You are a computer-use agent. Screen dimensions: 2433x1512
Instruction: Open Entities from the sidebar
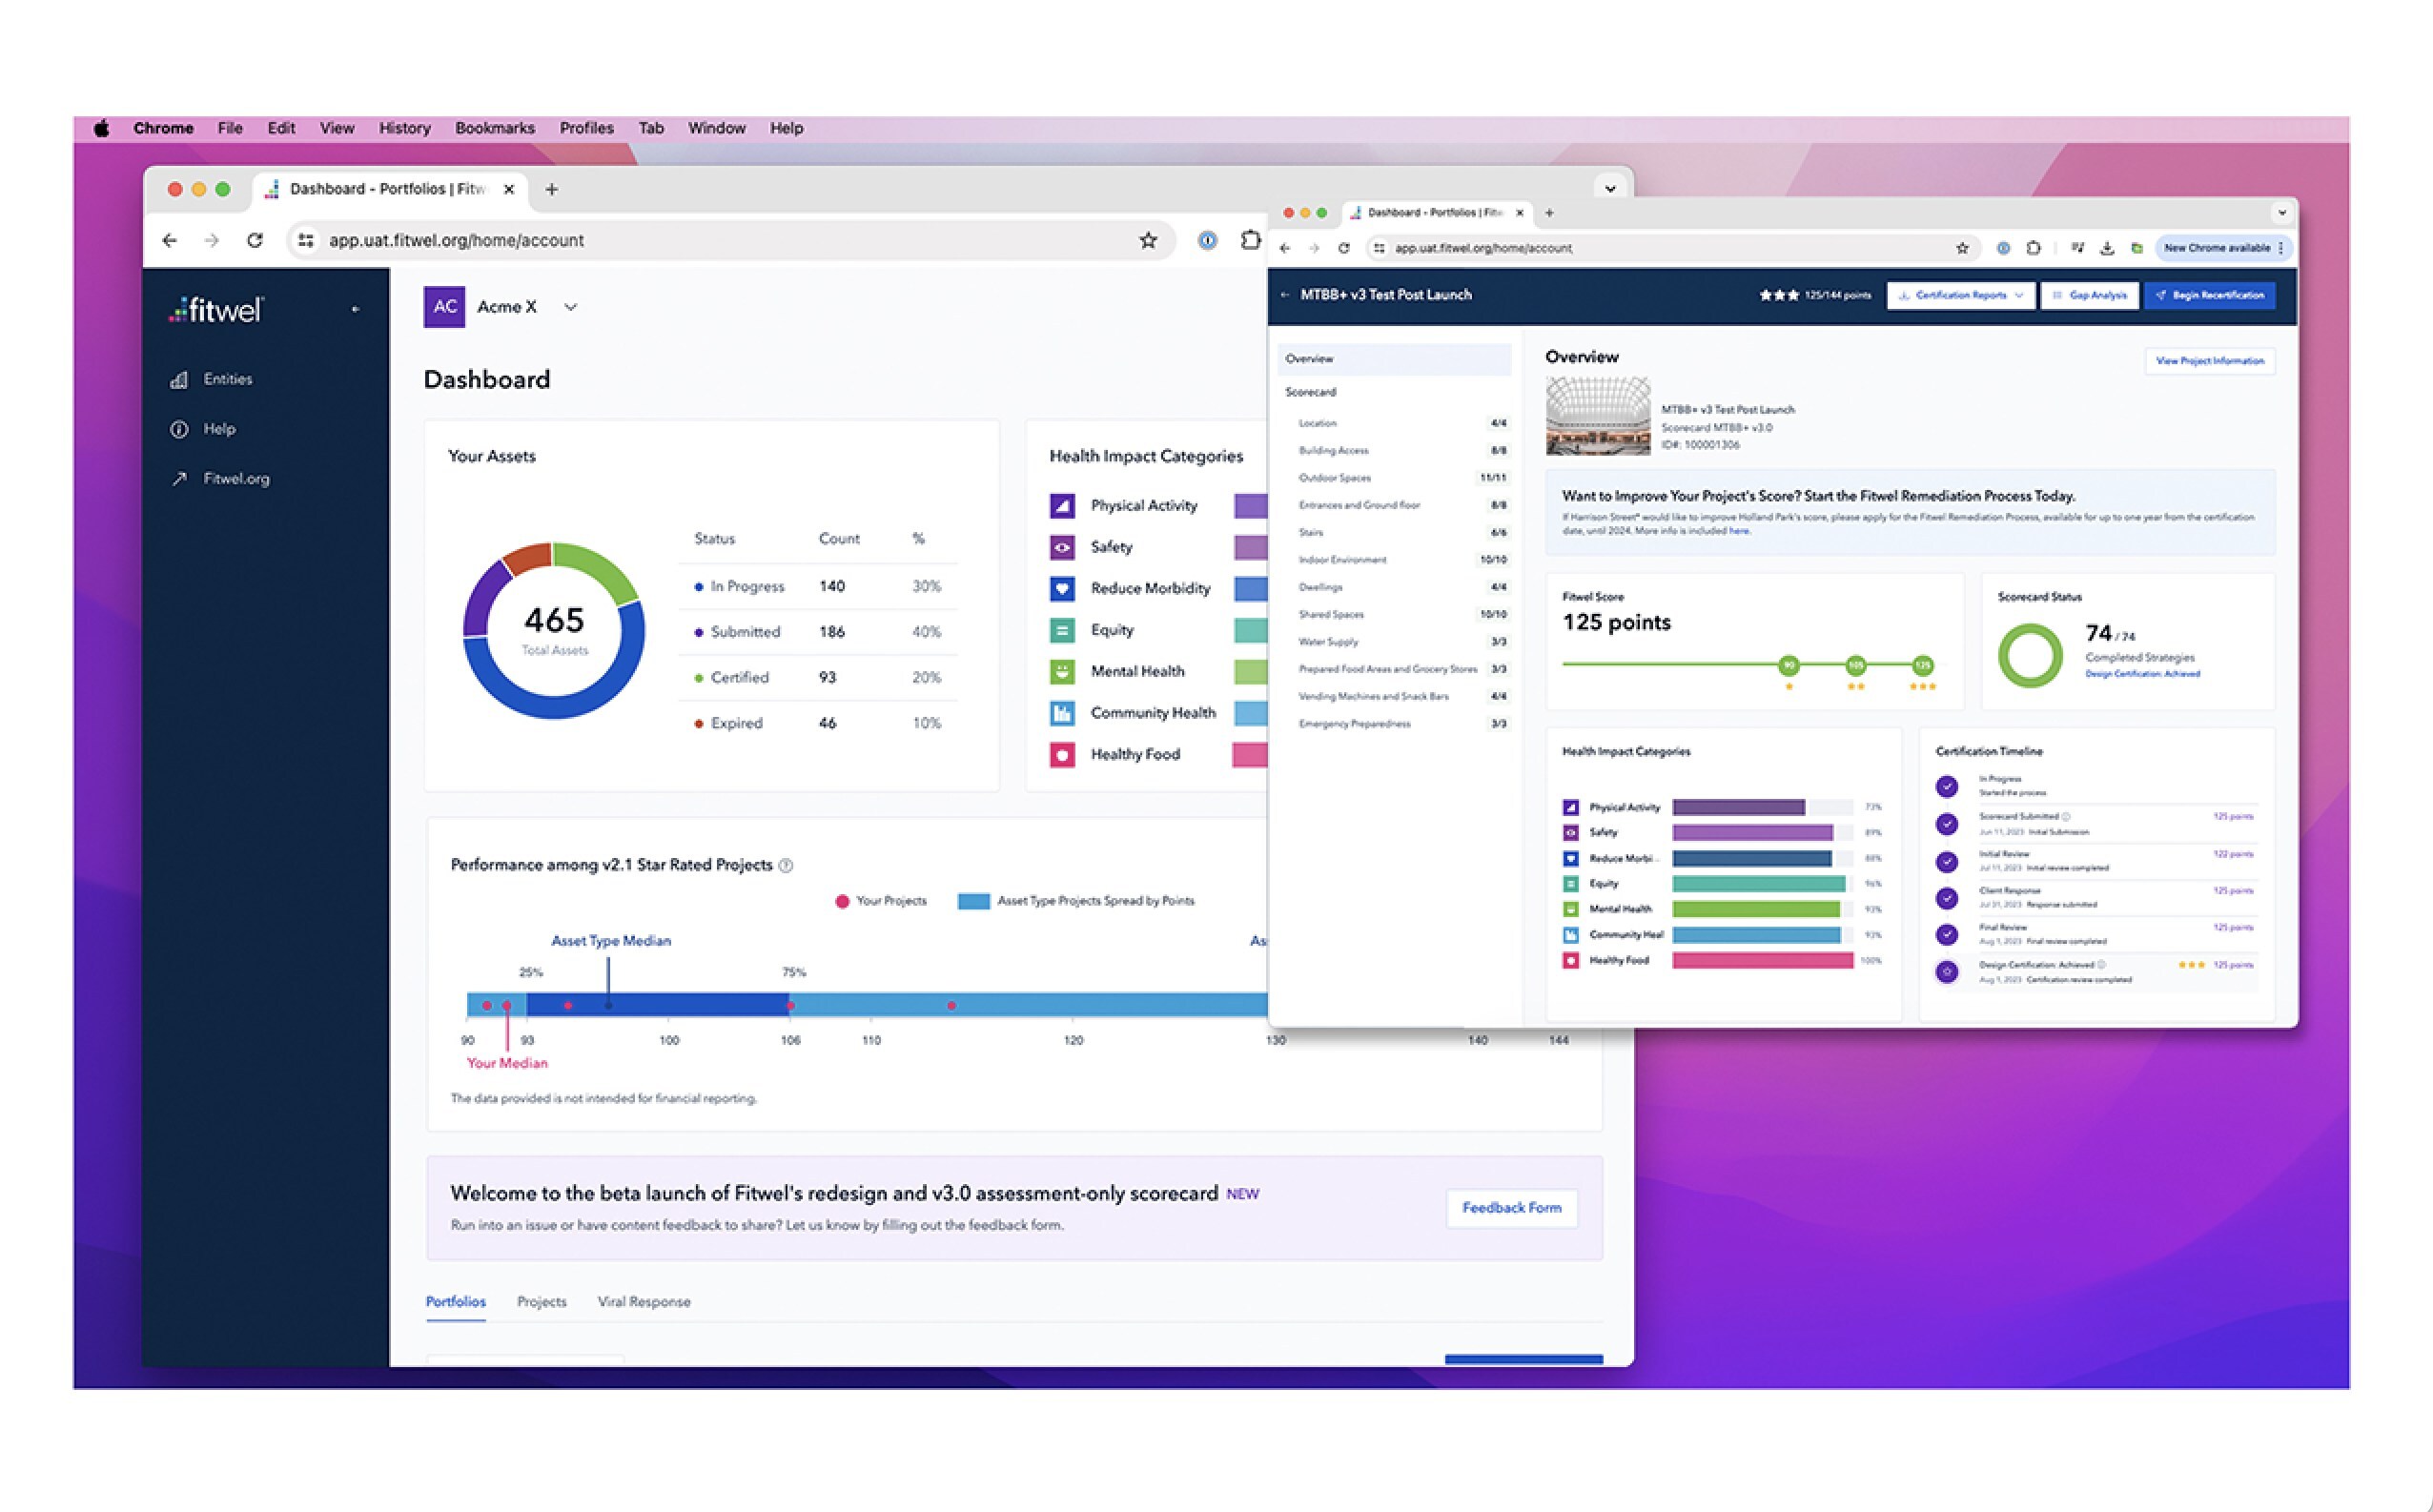coord(227,379)
